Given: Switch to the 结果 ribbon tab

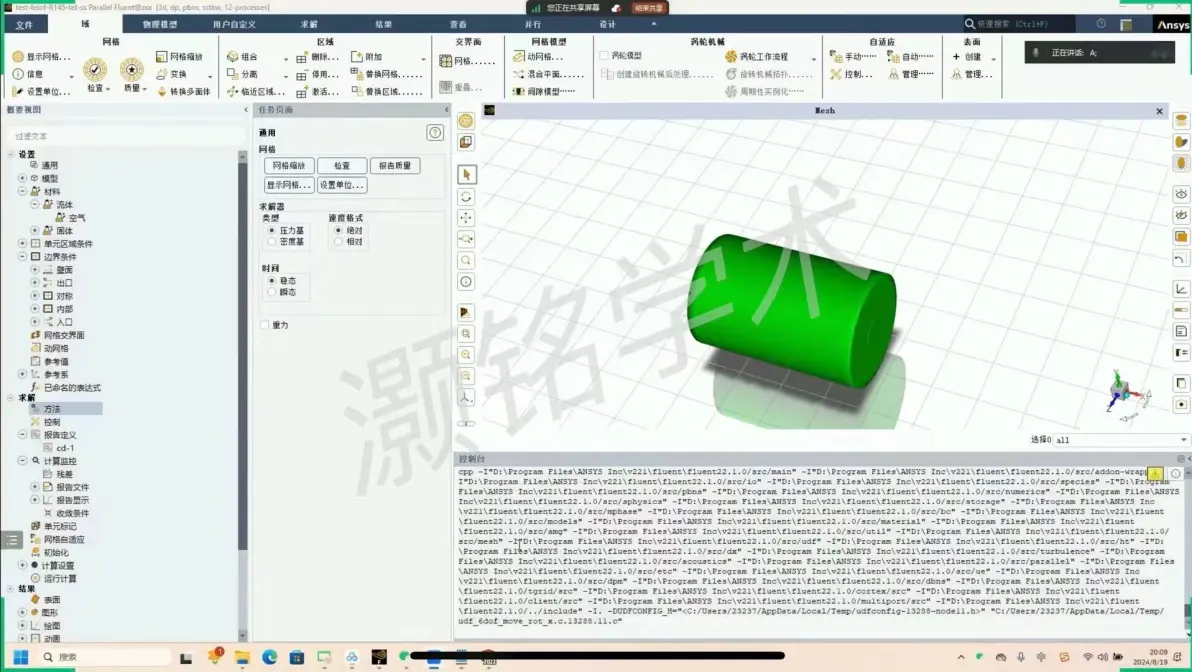Looking at the screenshot, I should point(383,24).
